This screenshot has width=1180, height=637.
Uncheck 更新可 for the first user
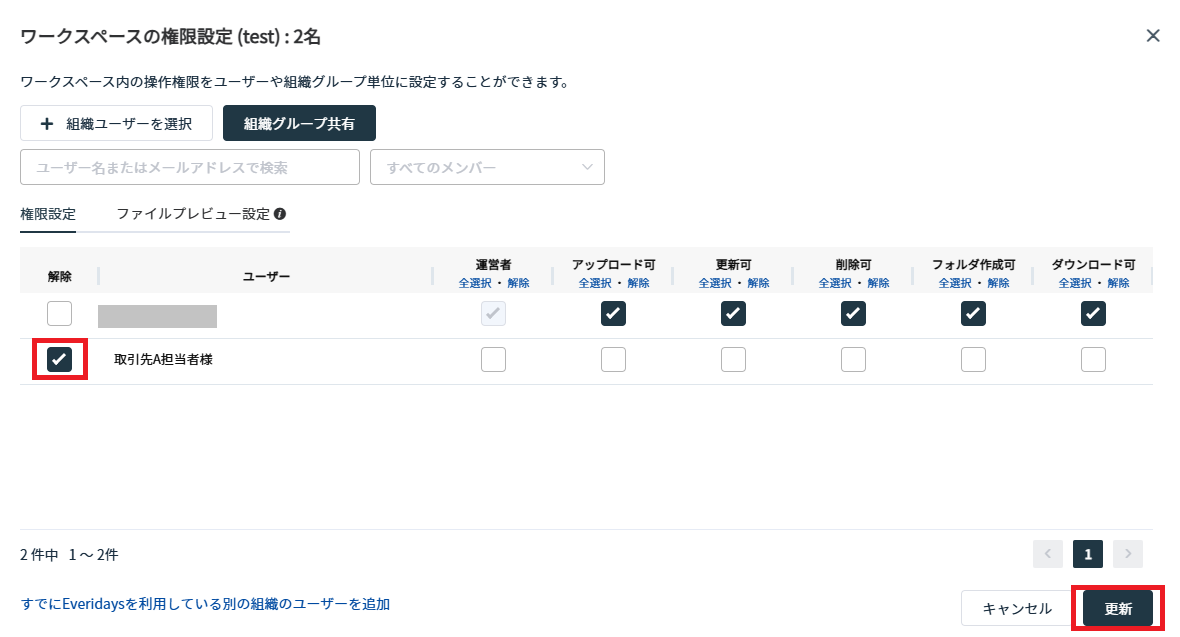tap(733, 313)
